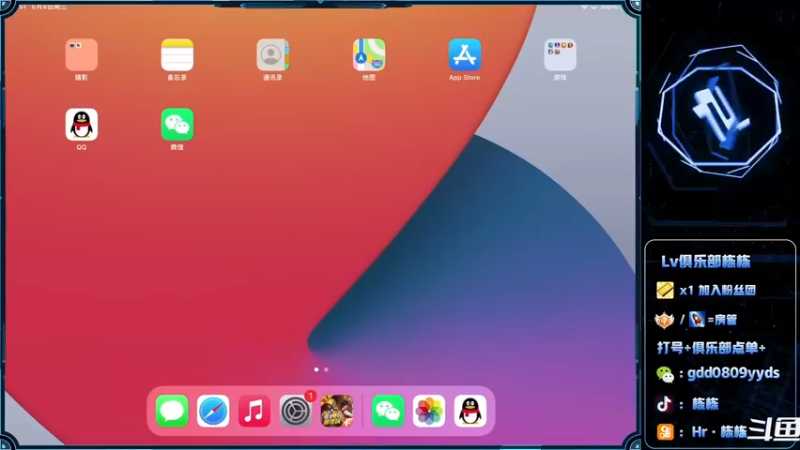Click the rocket icon before =房管
This screenshot has height=450, width=800.
pos(696,319)
